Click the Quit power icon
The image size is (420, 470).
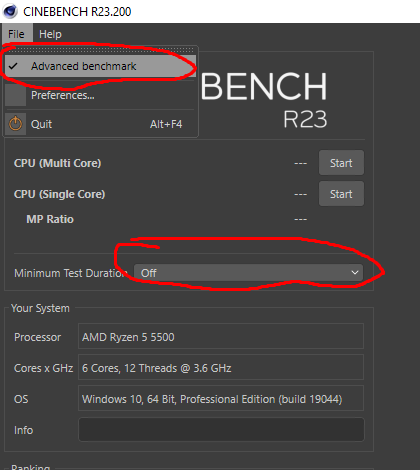15,124
